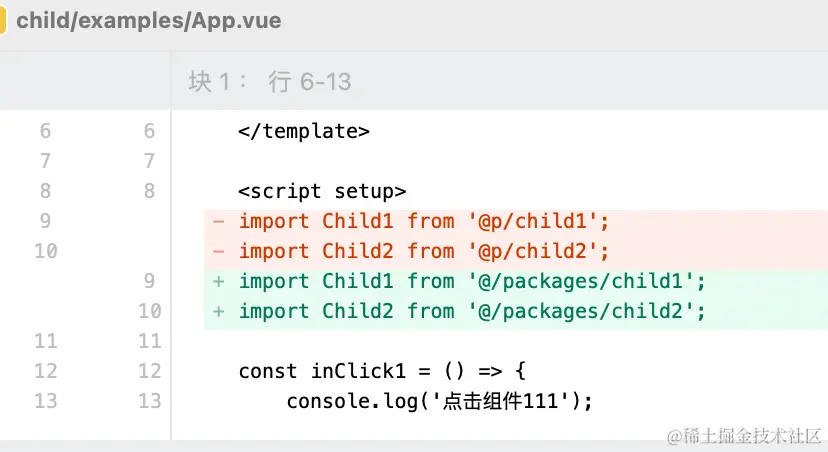Select removed line import Child1 from '@p/child1'

coord(424,221)
